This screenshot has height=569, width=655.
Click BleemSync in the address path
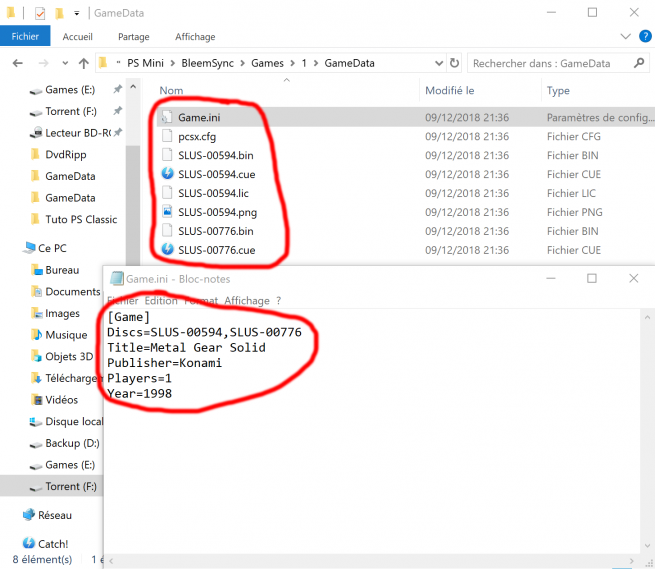click(208, 63)
